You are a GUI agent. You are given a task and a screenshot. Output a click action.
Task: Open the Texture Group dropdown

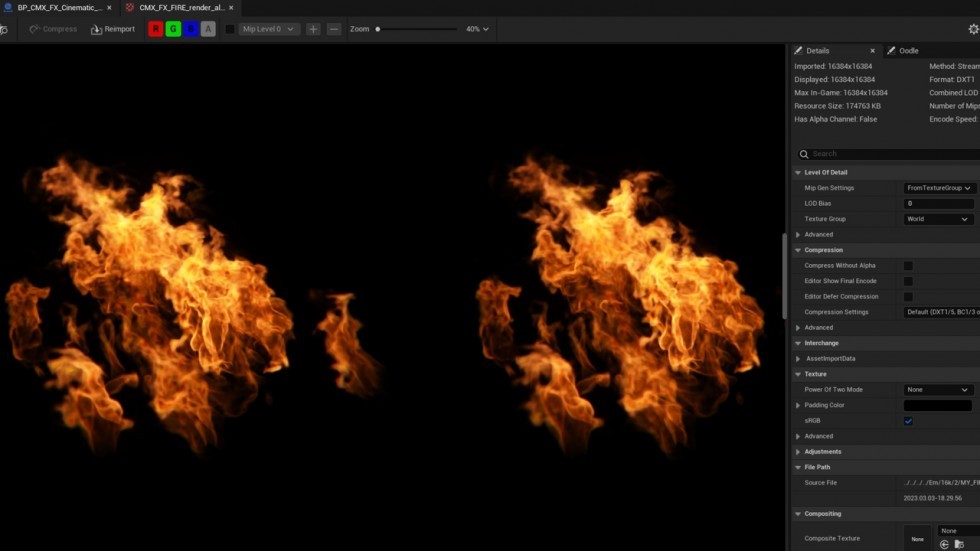(x=938, y=219)
